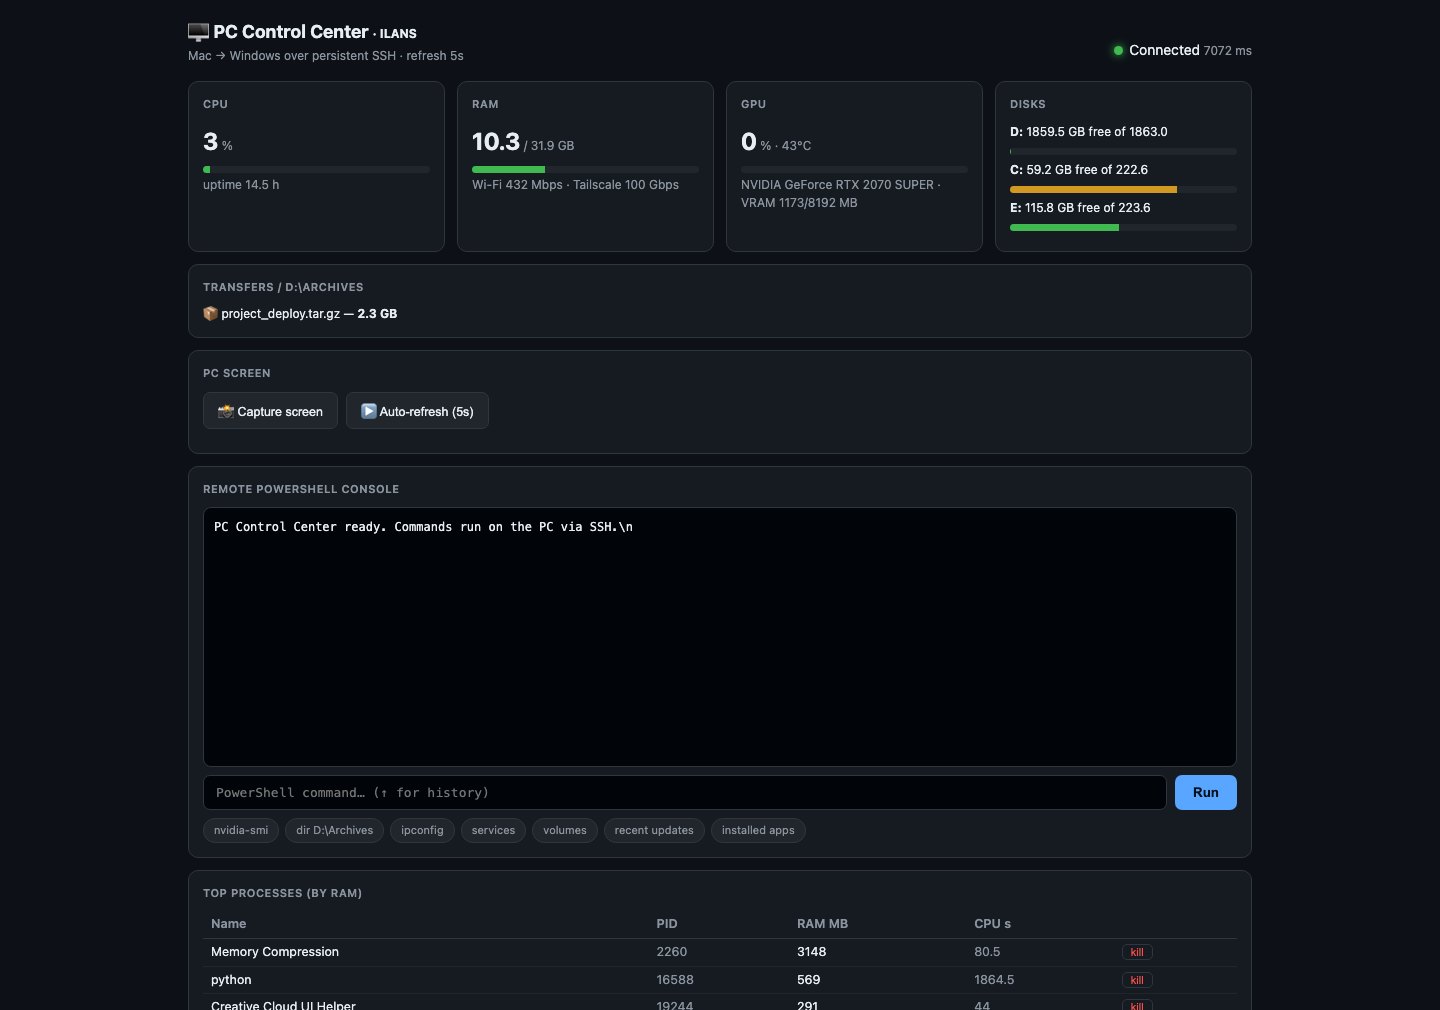Click the E: disk usage bar
The image size is (1440, 1010).
tap(1123, 227)
